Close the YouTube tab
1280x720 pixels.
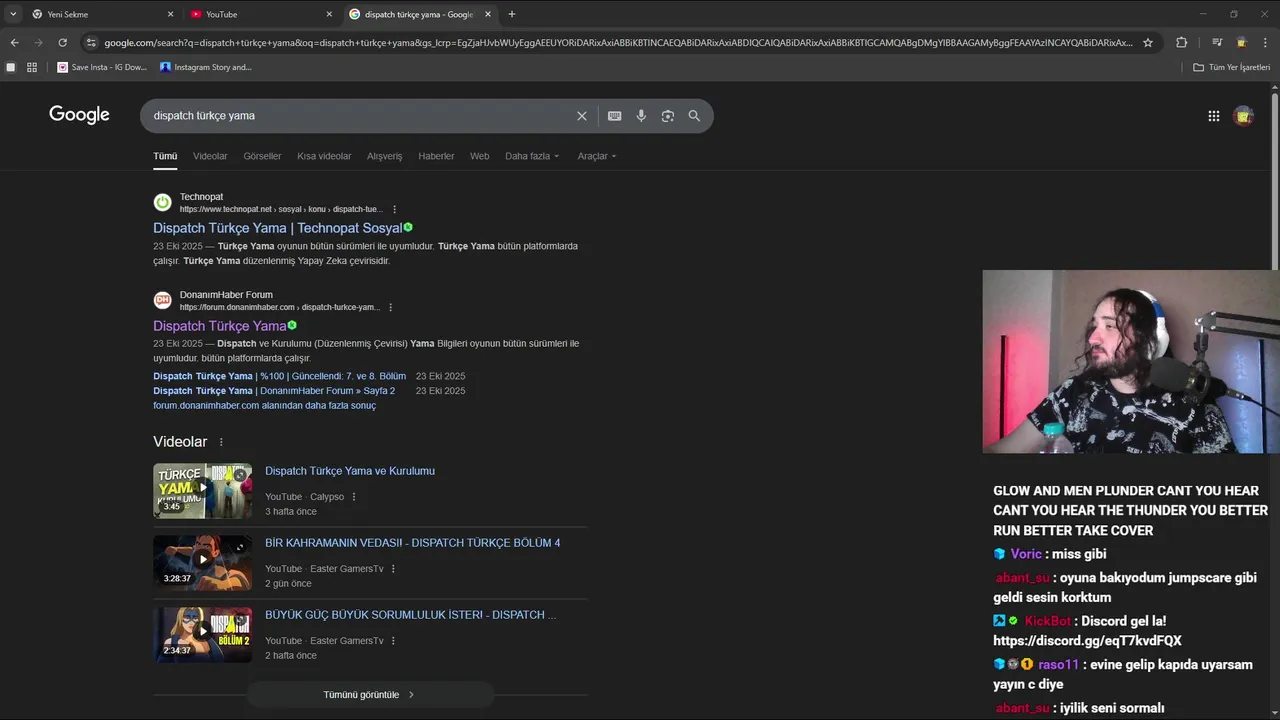pos(329,14)
